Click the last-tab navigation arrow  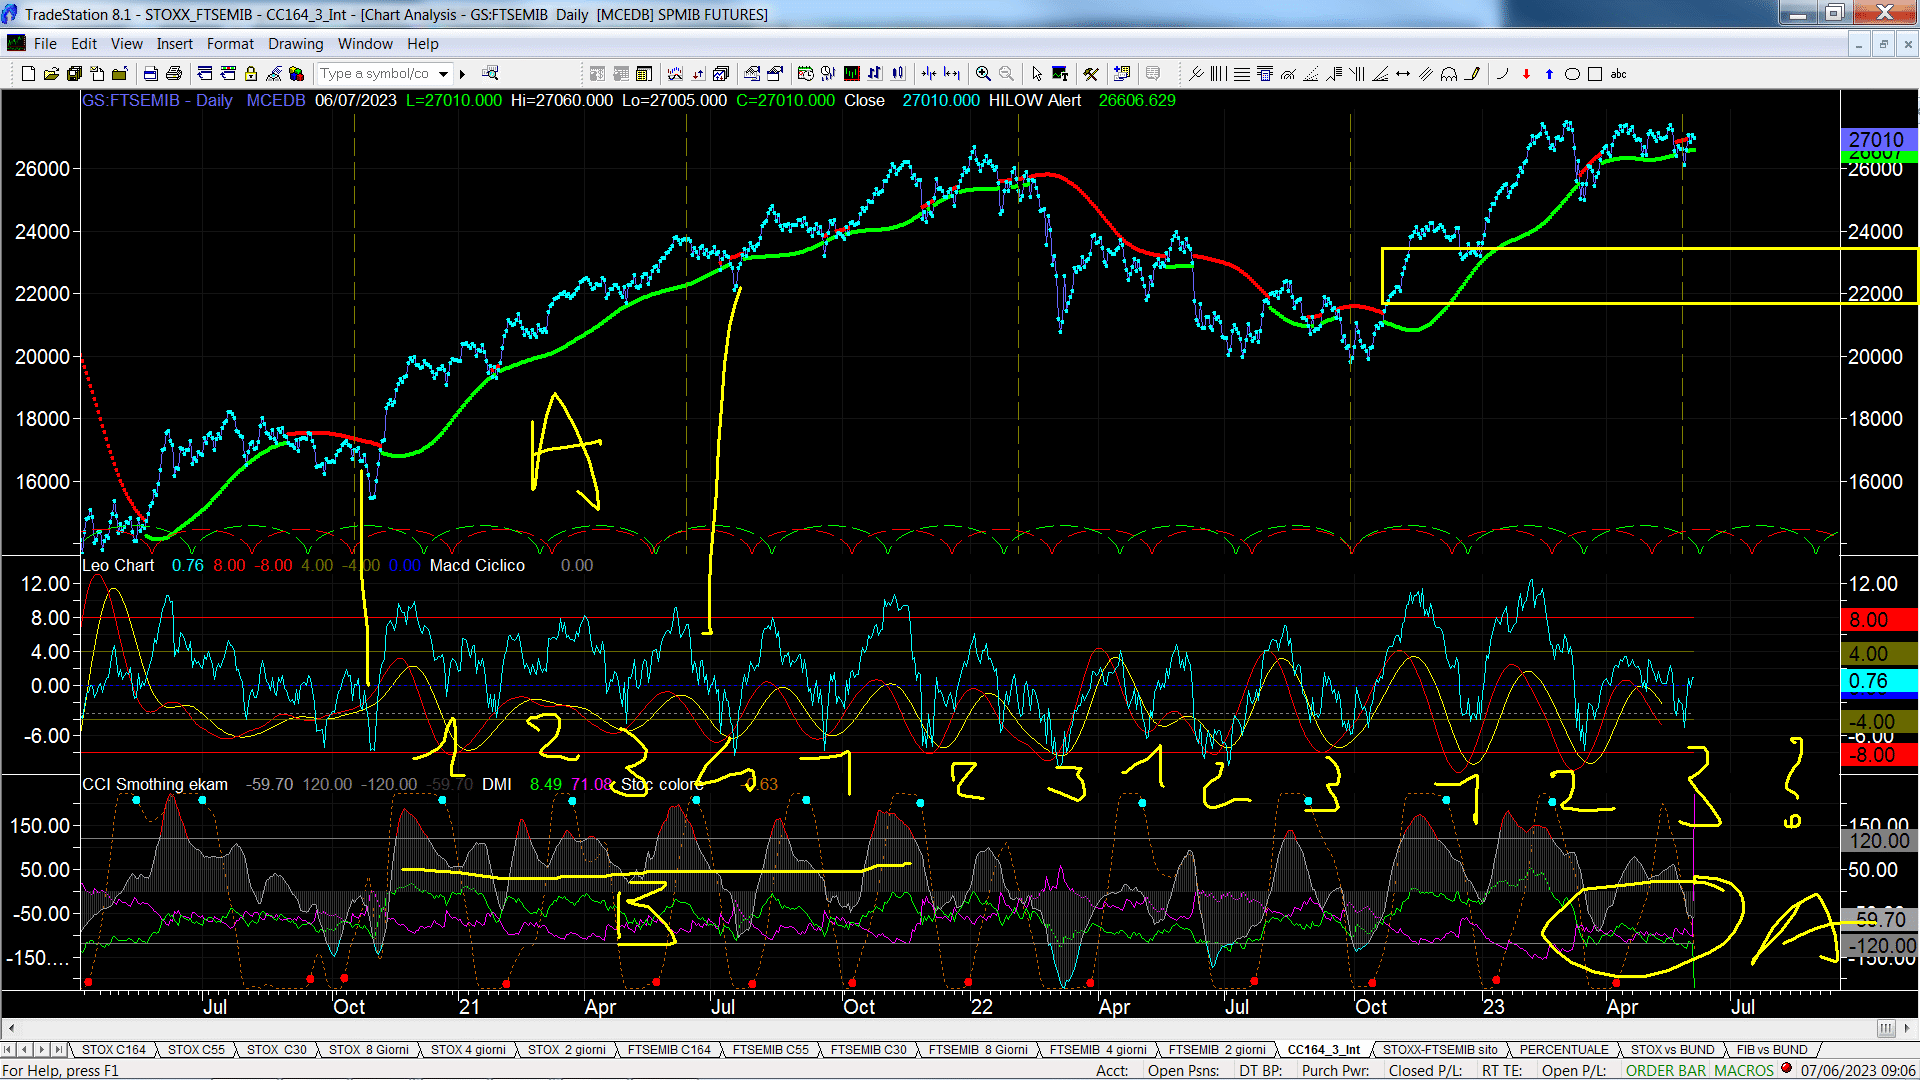point(58,1050)
